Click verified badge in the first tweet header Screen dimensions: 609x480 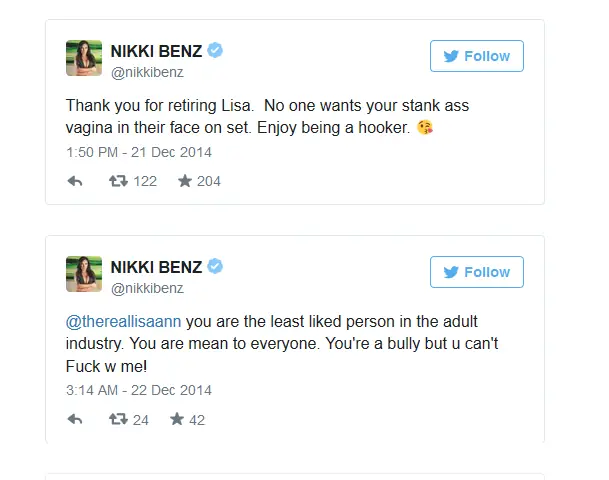point(215,51)
